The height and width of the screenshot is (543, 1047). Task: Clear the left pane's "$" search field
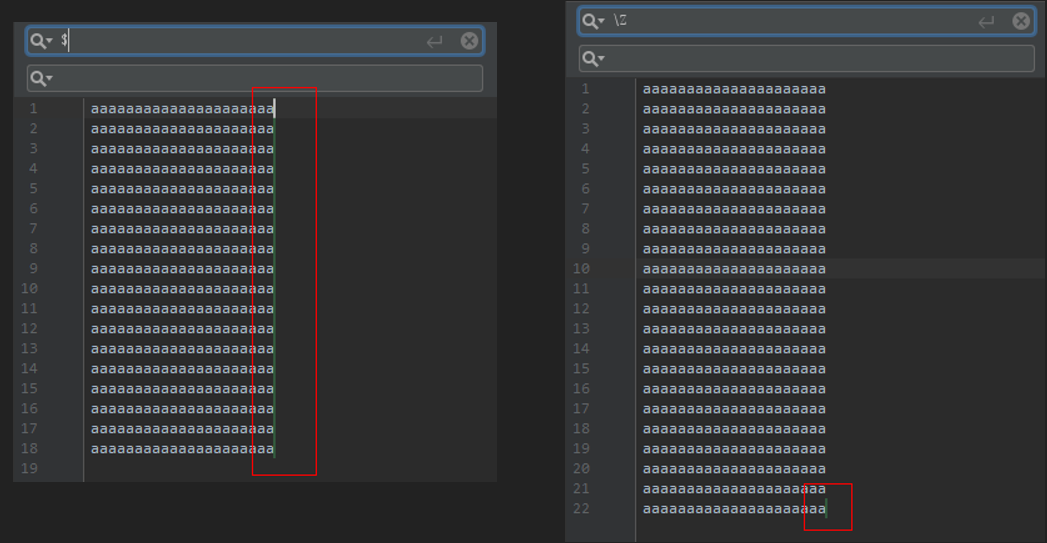pos(469,41)
